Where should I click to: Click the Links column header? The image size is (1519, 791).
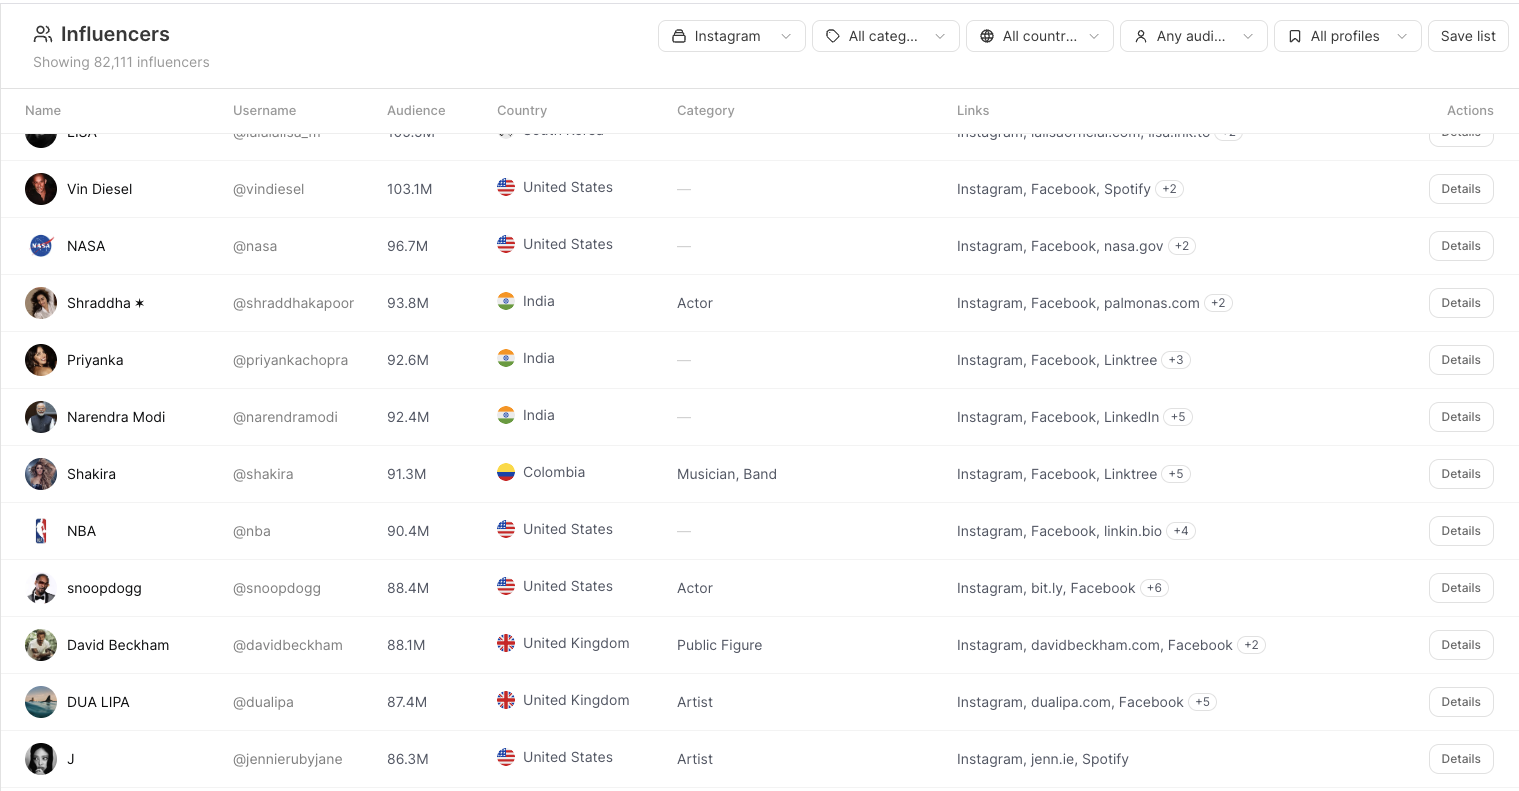point(973,111)
